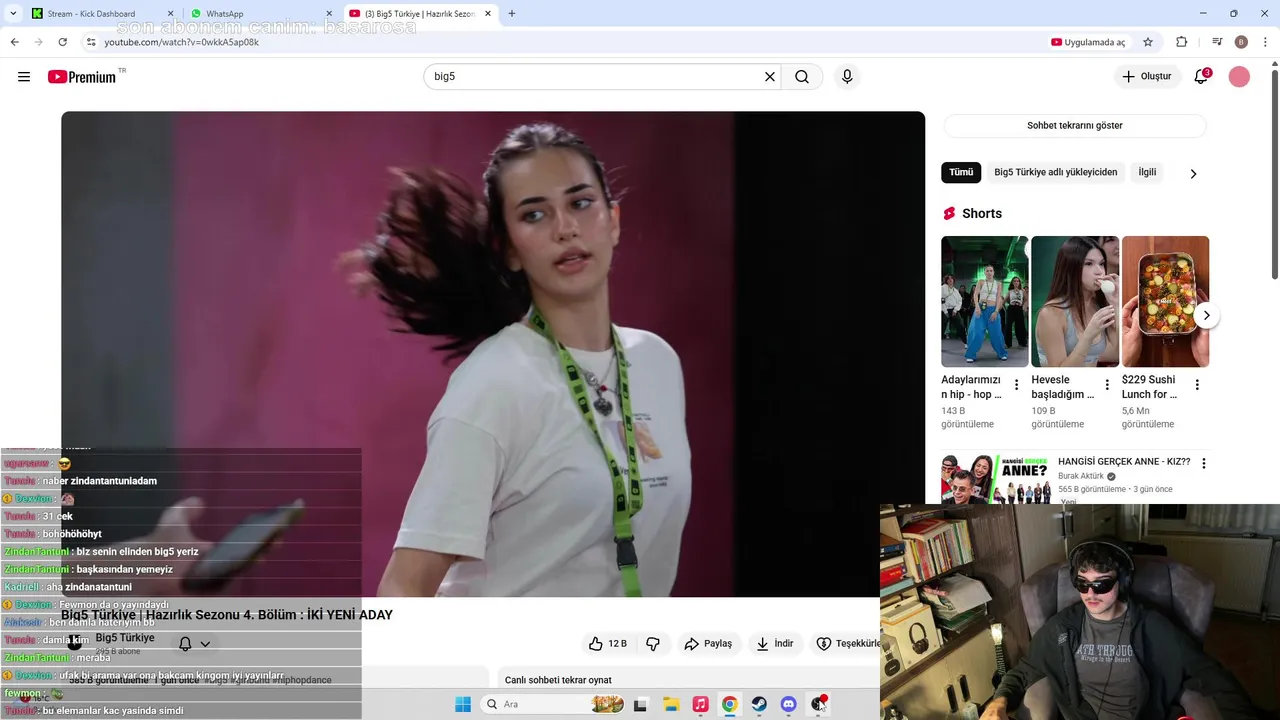This screenshot has width=1280, height=720.
Task: Open Chrome extensions puzzle icon
Action: tap(1181, 42)
